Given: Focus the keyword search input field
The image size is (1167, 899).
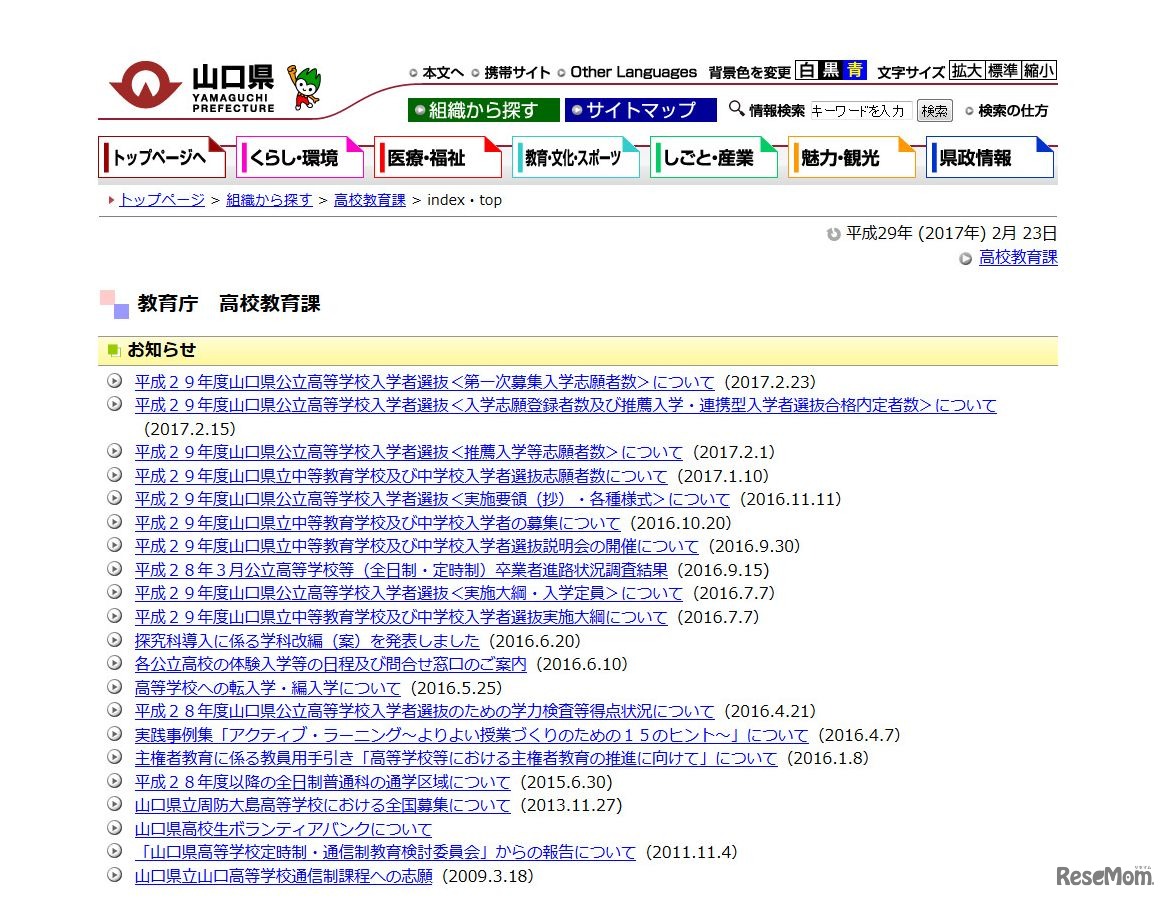Looking at the screenshot, I should click(861, 111).
